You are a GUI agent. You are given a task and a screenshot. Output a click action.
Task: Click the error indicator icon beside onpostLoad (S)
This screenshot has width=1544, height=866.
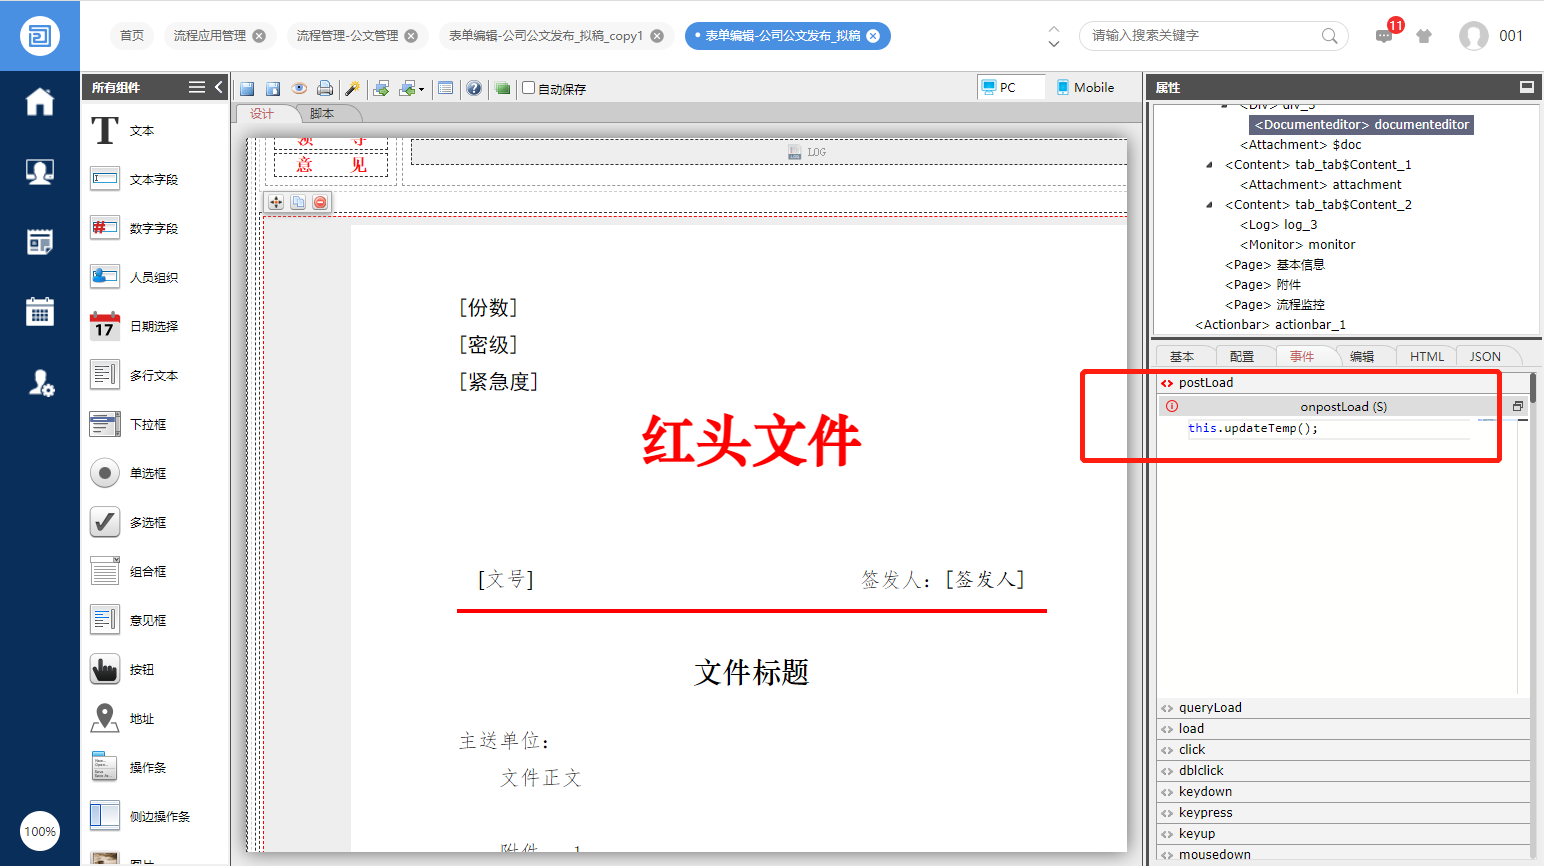[1172, 406]
